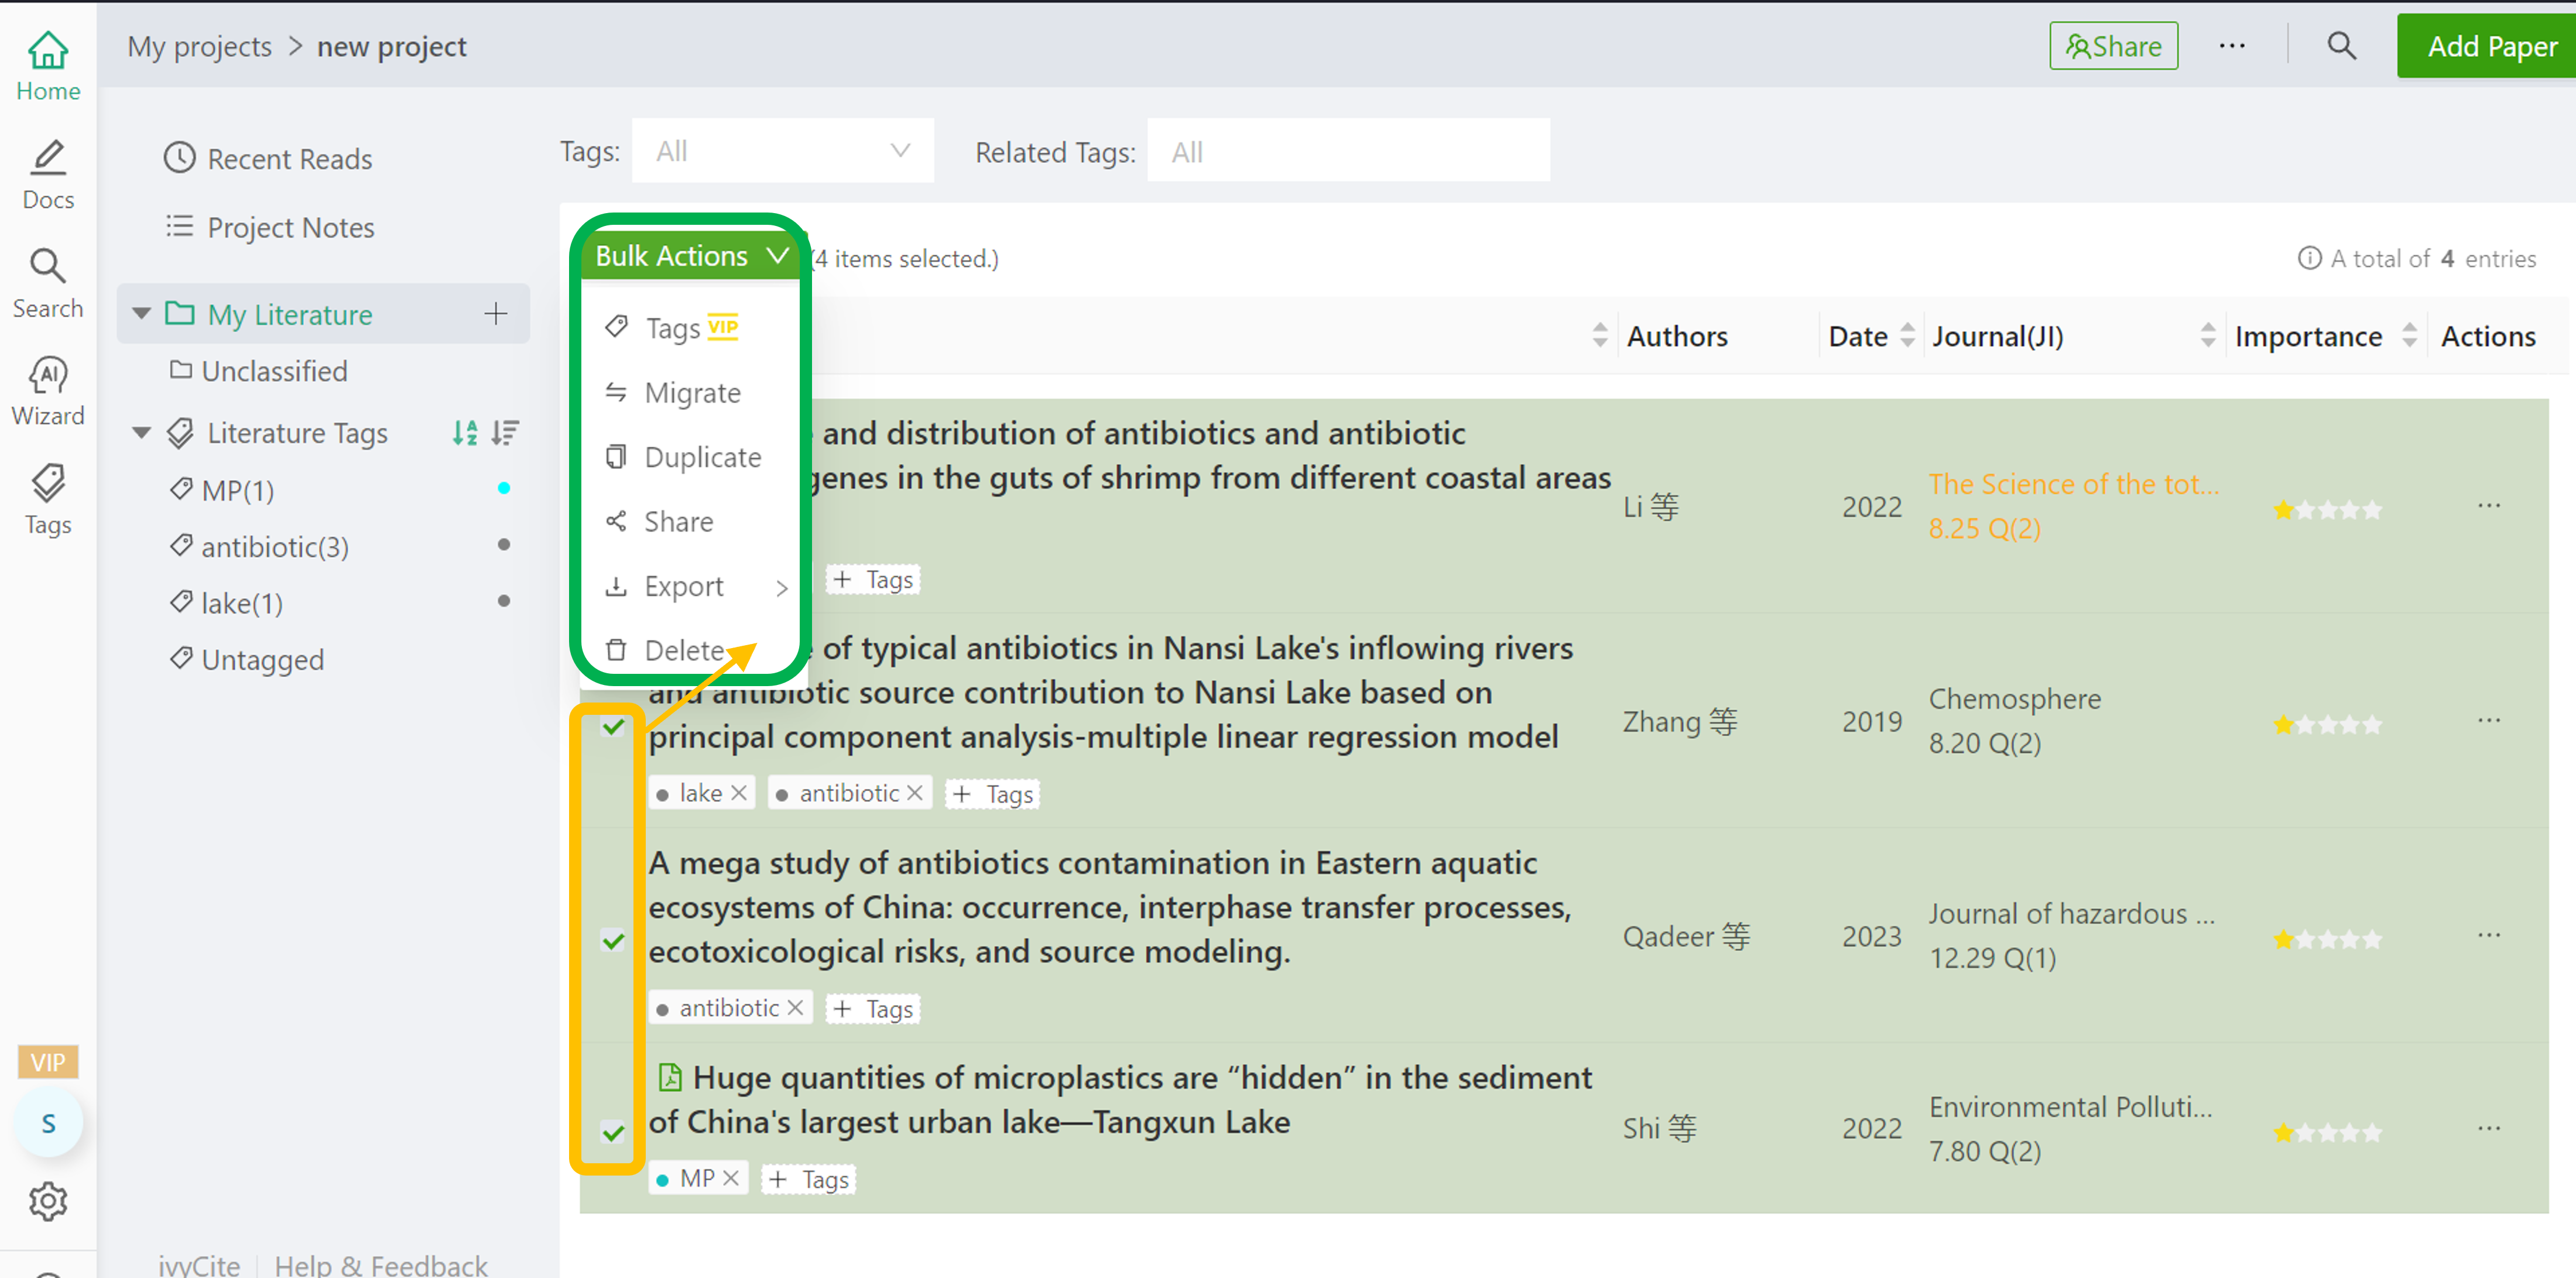Uncheck the mega study paper checkbox

click(x=613, y=940)
